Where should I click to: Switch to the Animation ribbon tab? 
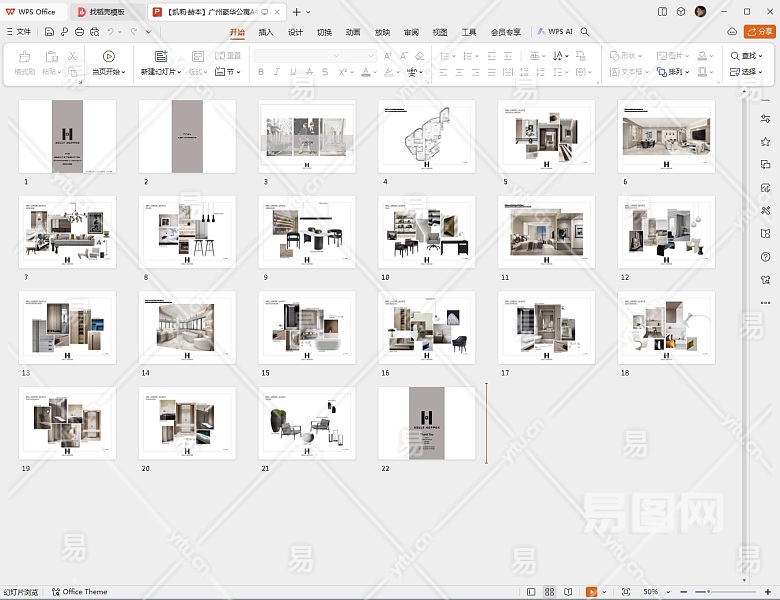tap(353, 32)
